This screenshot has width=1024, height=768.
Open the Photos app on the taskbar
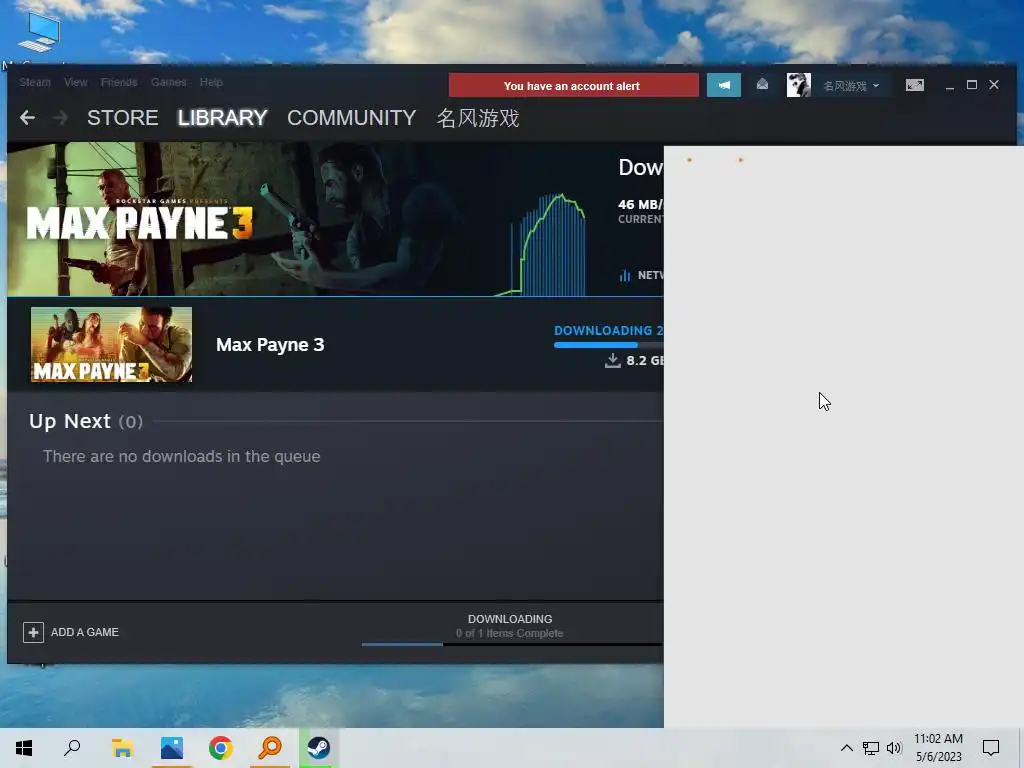click(x=172, y=748)
